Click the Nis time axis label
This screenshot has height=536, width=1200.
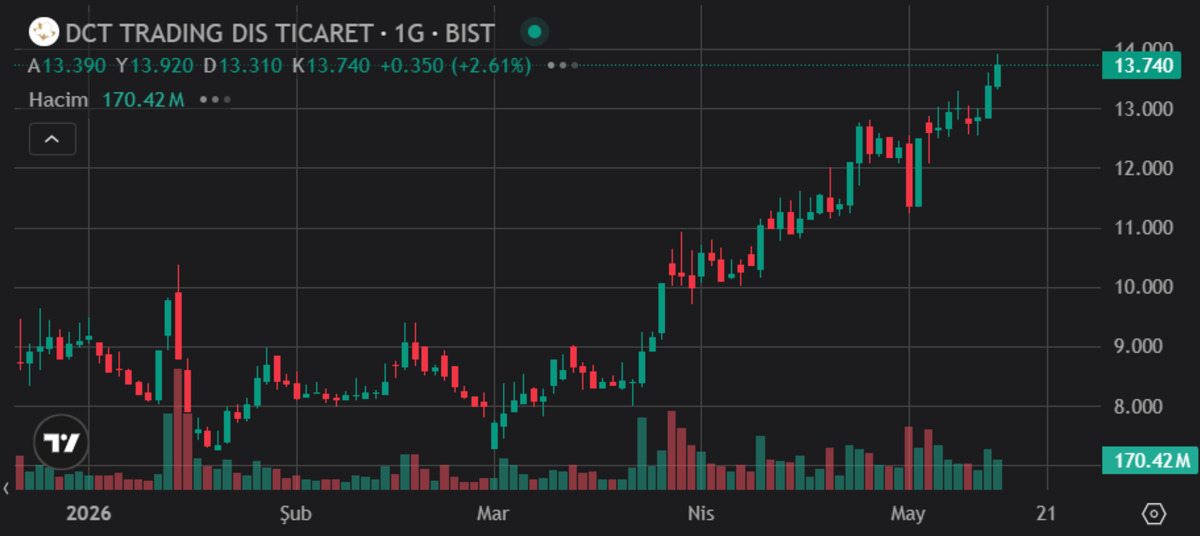click(x=701, y=514)
